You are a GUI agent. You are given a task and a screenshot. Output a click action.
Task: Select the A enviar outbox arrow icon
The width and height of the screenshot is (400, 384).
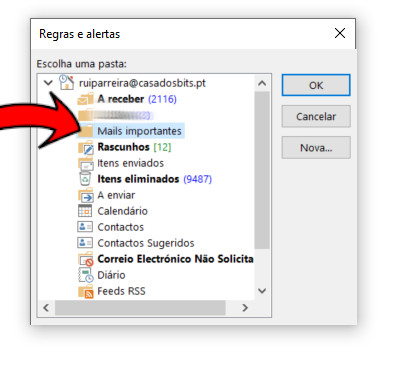(86, 195)
